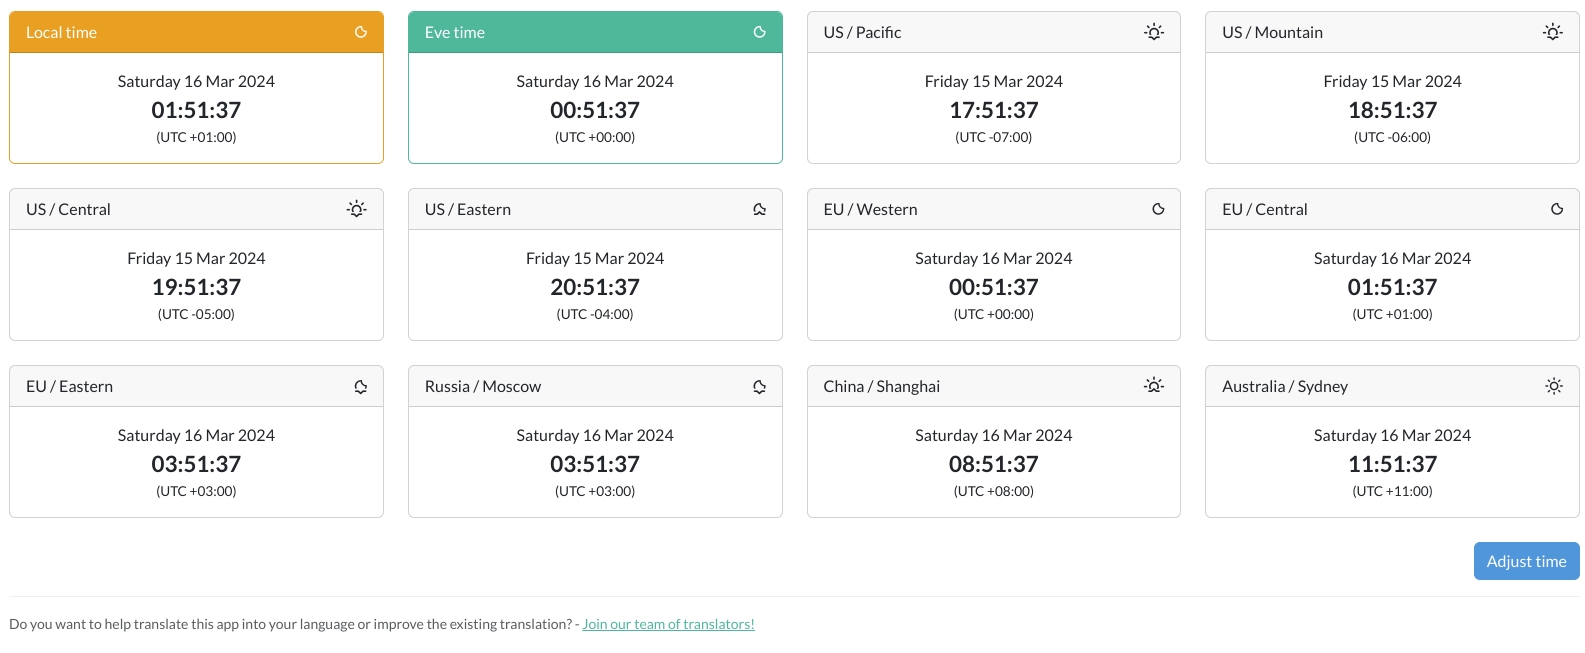Screen dimensions: 1585x653
Task: Open the Join our team of translators link
Action: pos(668,624)
